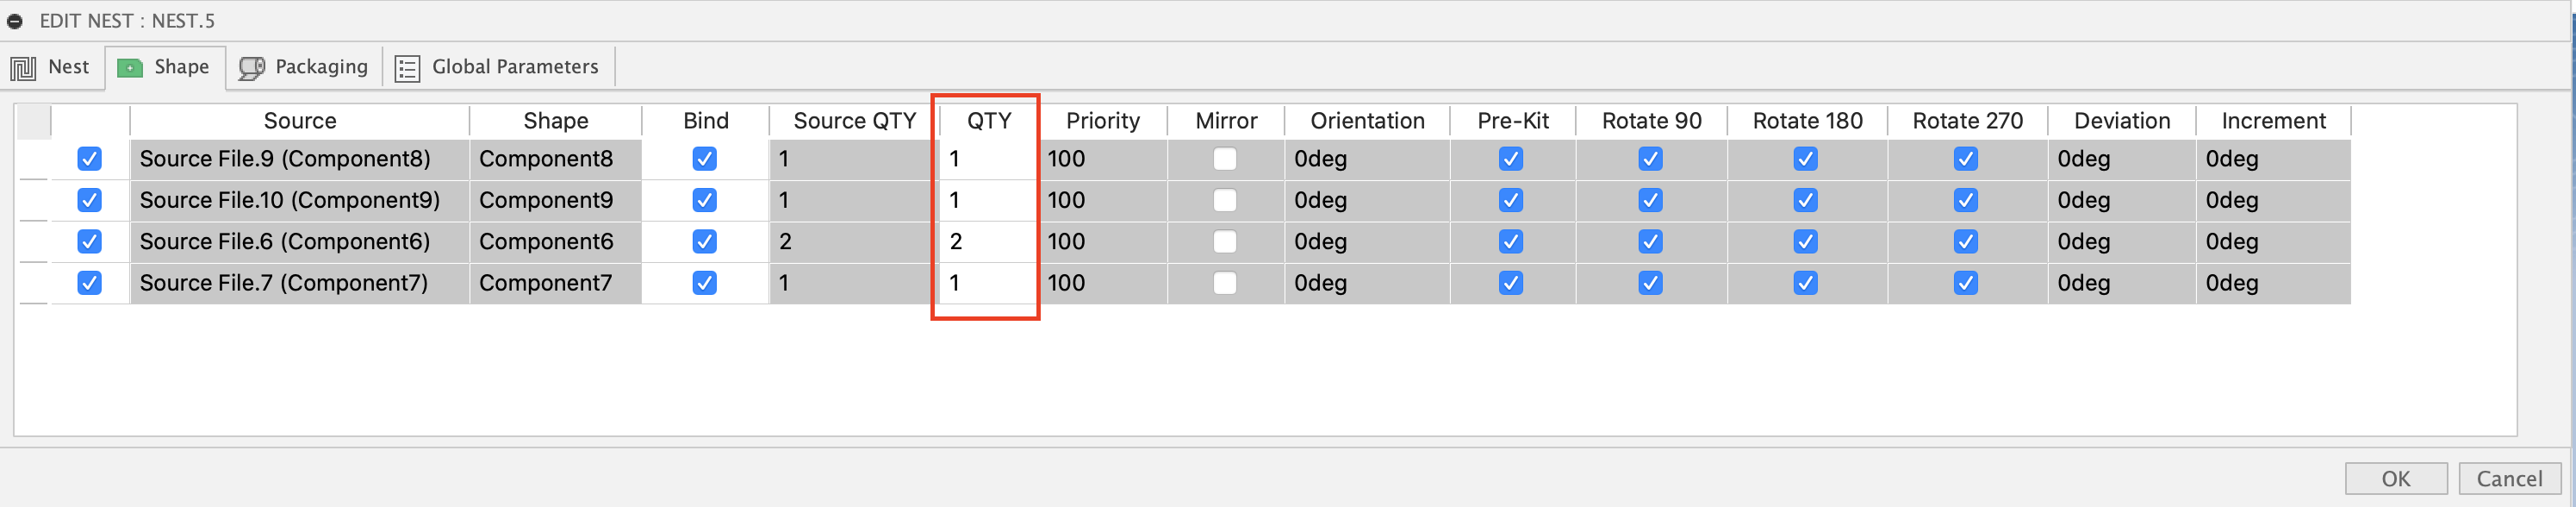Image resolution: width=2576 pixels, height=507 pixels.
Task: Uncheck Rotate 180 for Component7
Action: coord(1806,283)
